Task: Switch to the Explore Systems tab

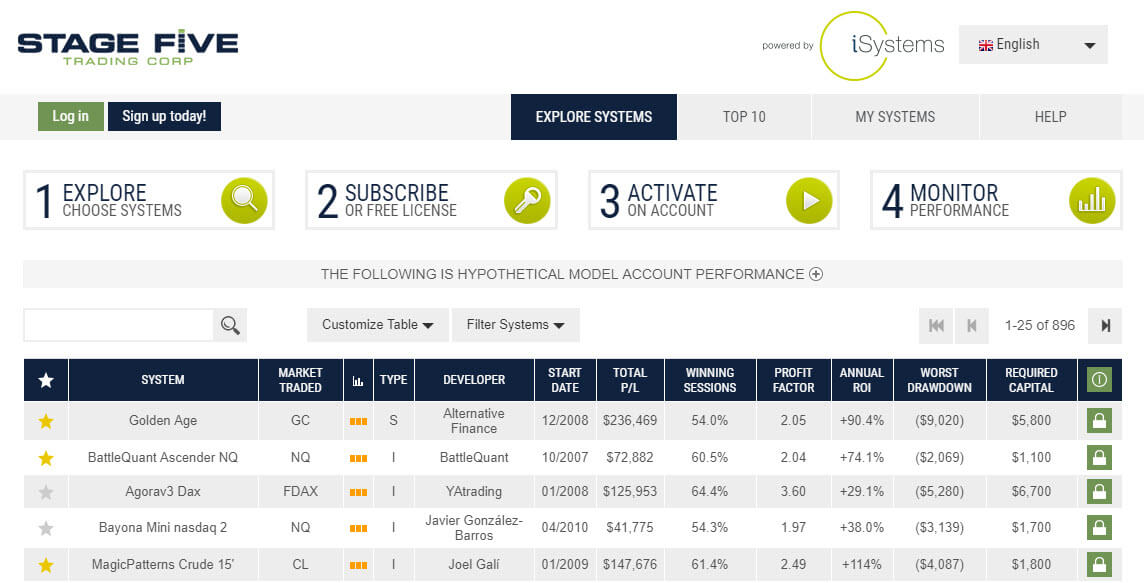Action: pyautogui.click(x=594, y=117)
